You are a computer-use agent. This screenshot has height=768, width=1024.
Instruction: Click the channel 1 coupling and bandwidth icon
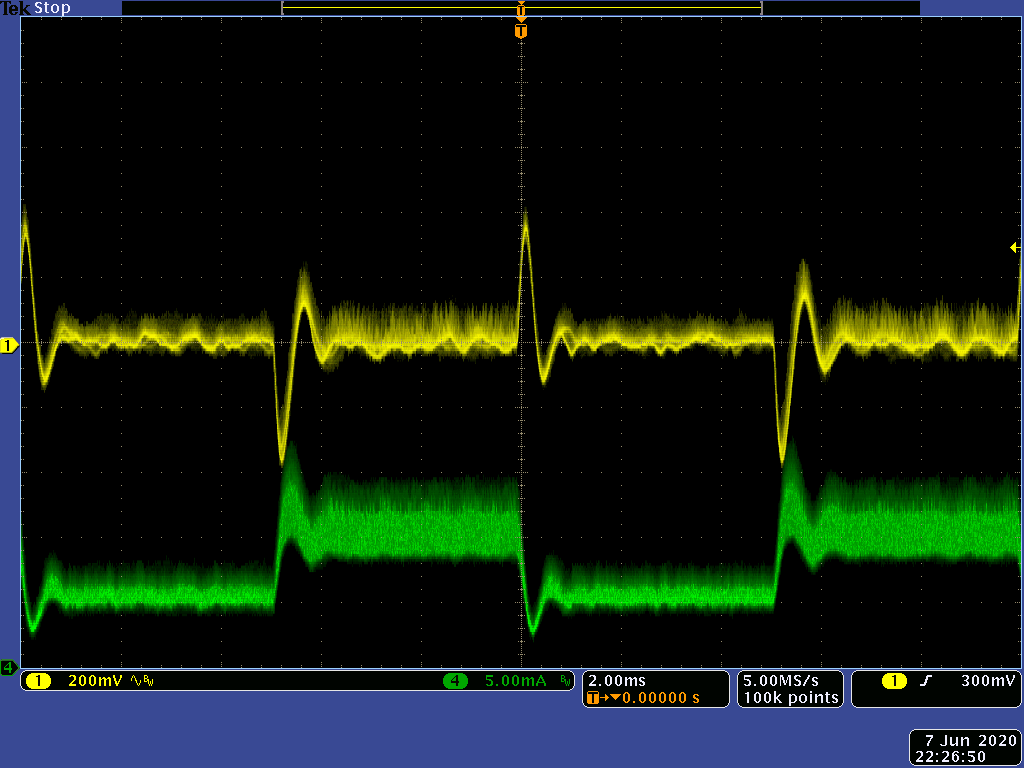pyautogui.click(x=142, y=681)
